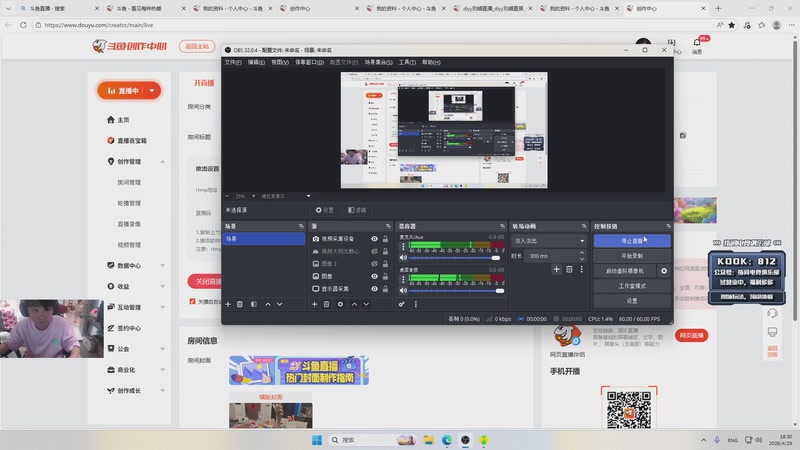The height and width of the screenshot is (450, 800).
Task: Toggle lock on 图像 2 source
Action: tap(385, 264)
